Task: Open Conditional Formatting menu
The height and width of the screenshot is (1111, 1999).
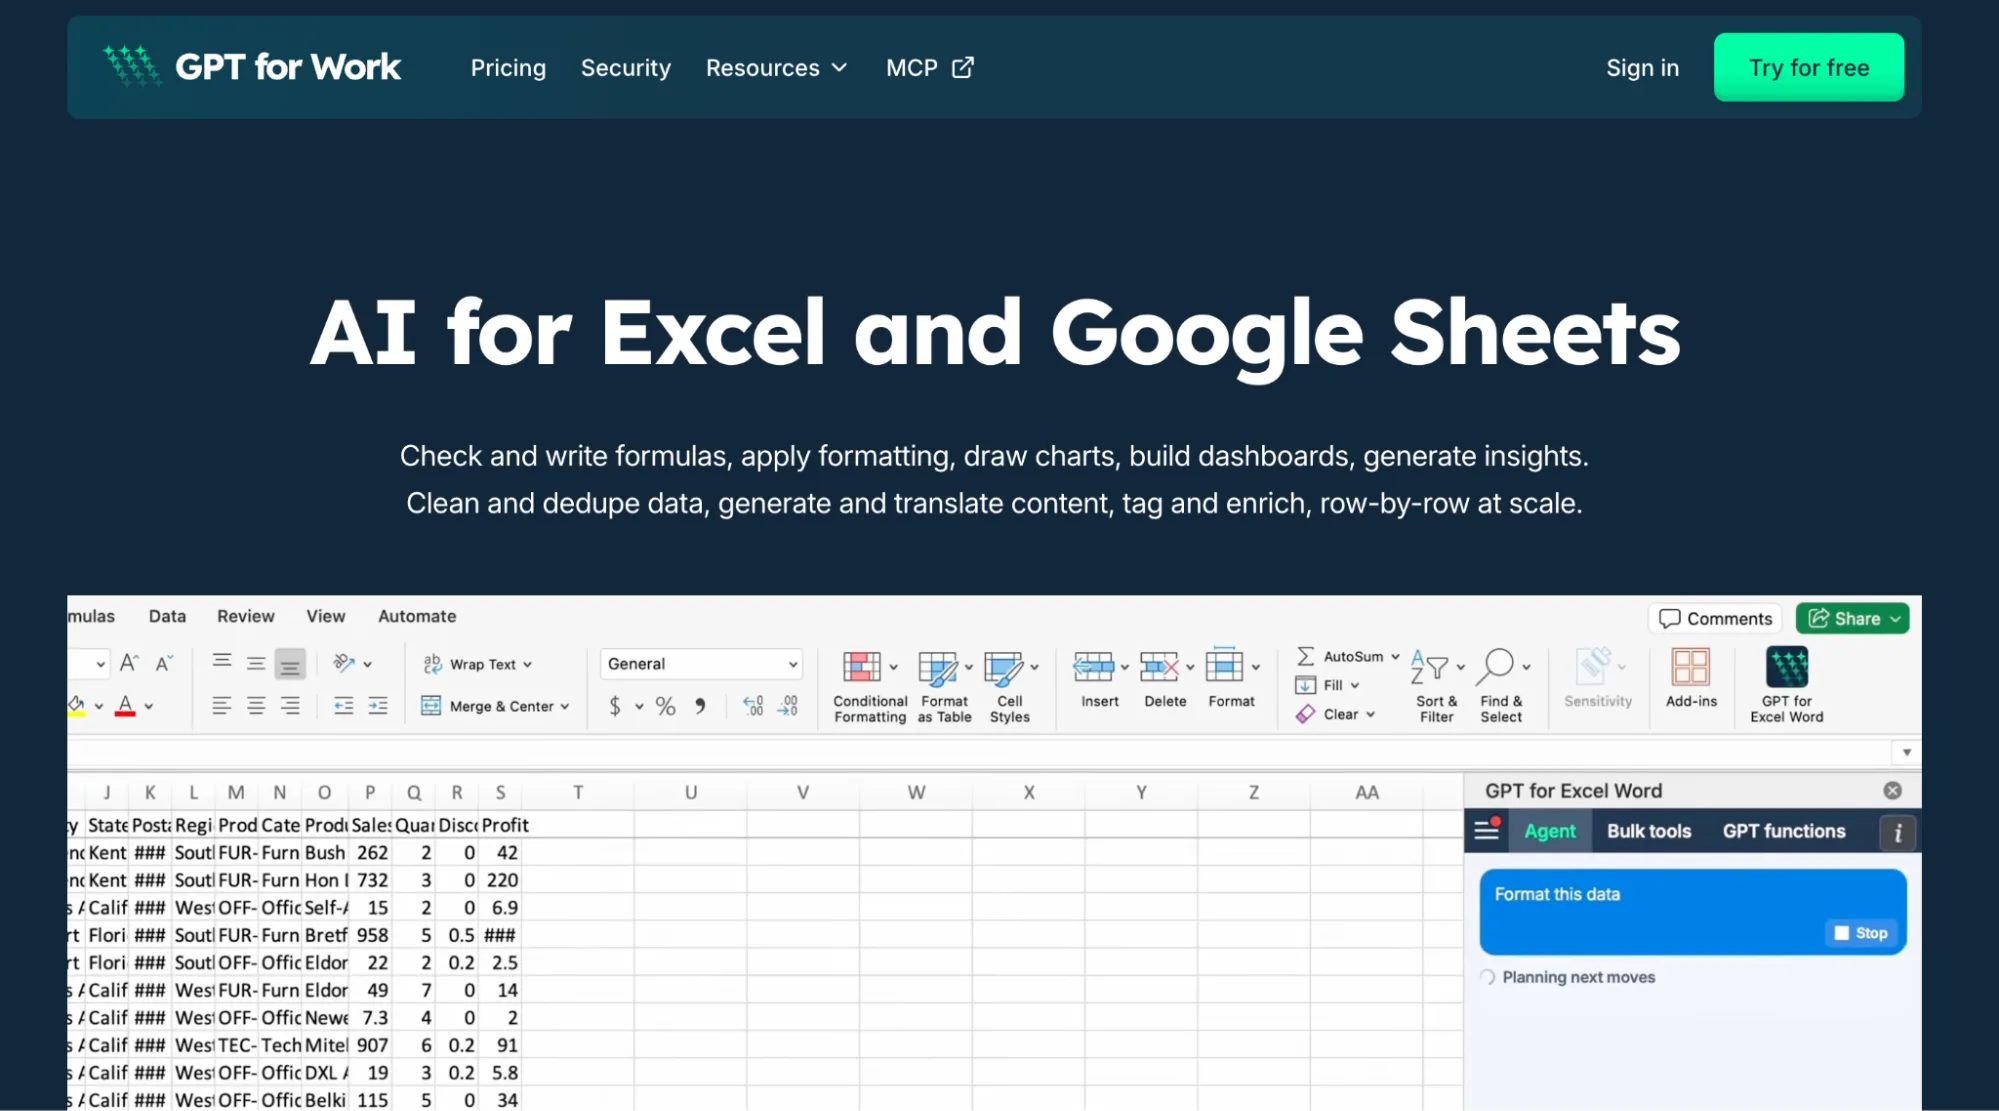Action: coord(870,685)
